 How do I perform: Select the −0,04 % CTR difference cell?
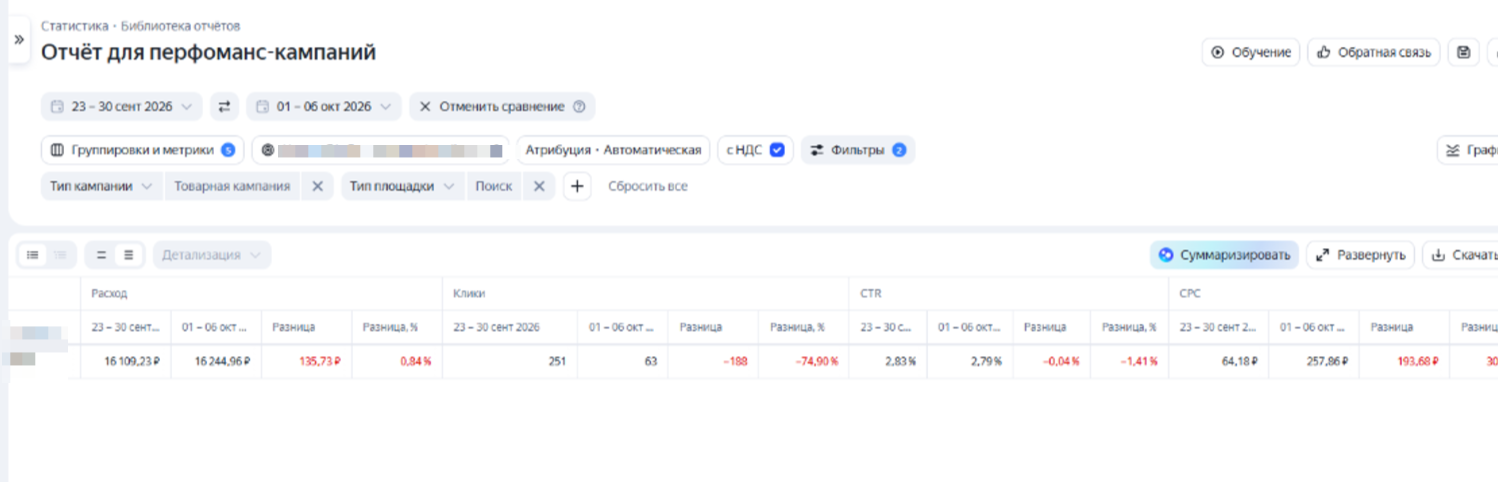1052,361
